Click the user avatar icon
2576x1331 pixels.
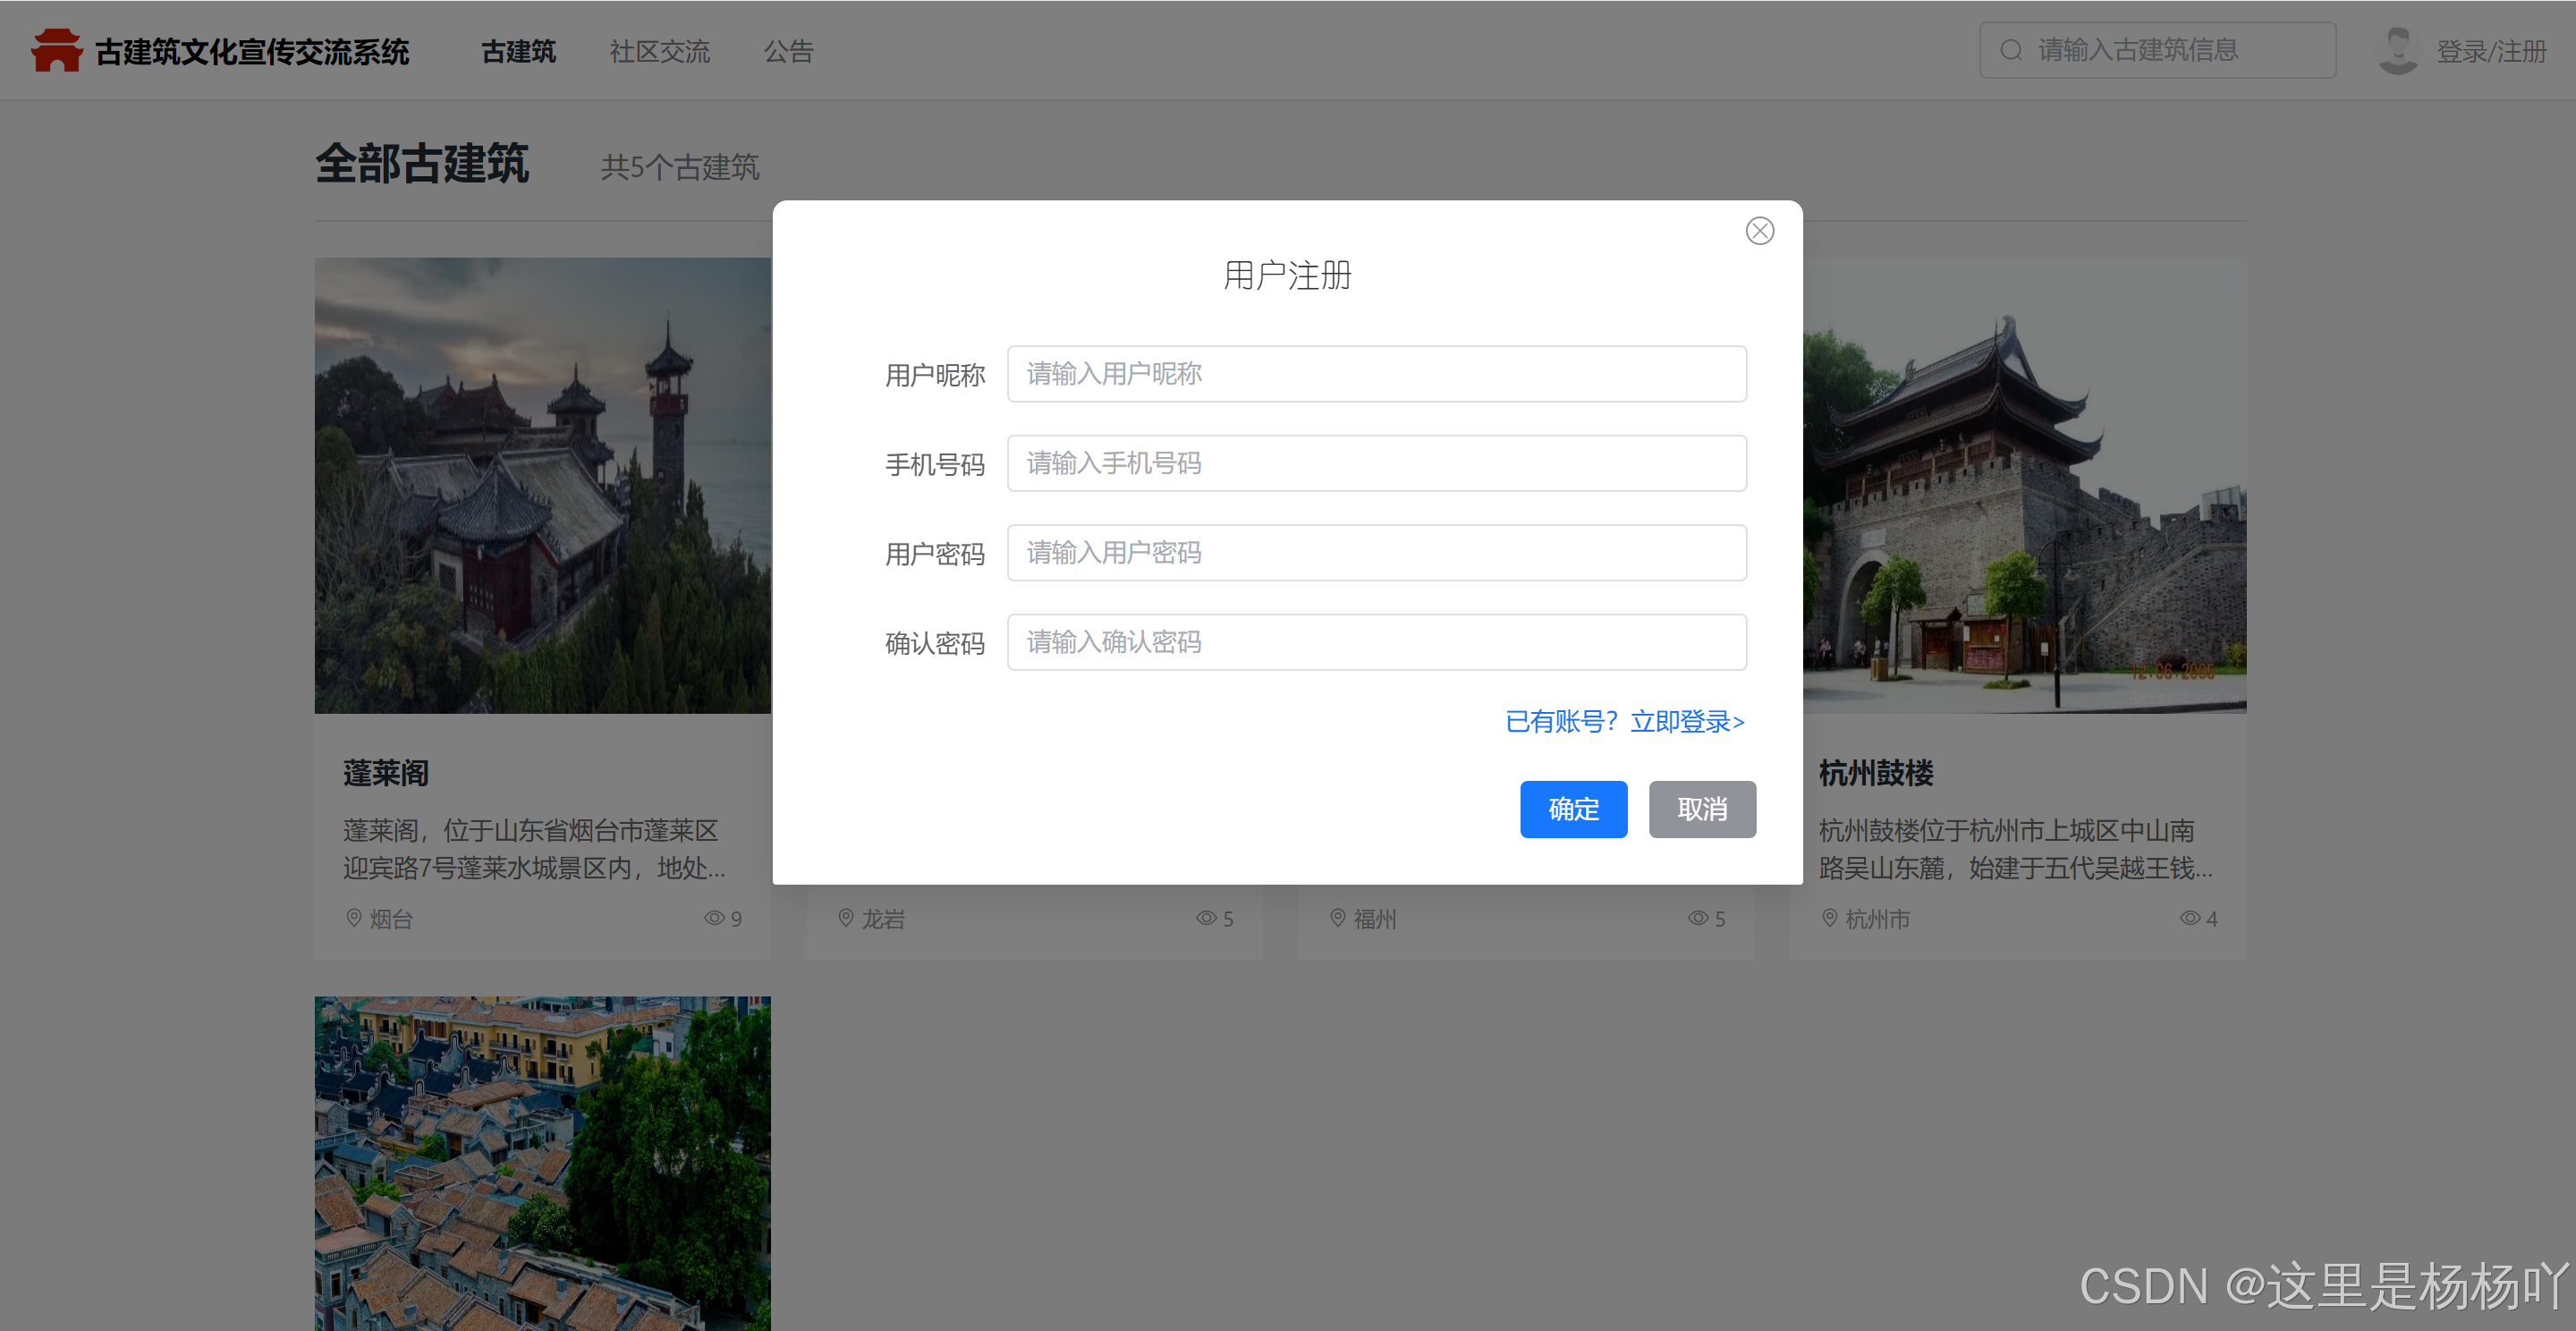[2397, 50]
